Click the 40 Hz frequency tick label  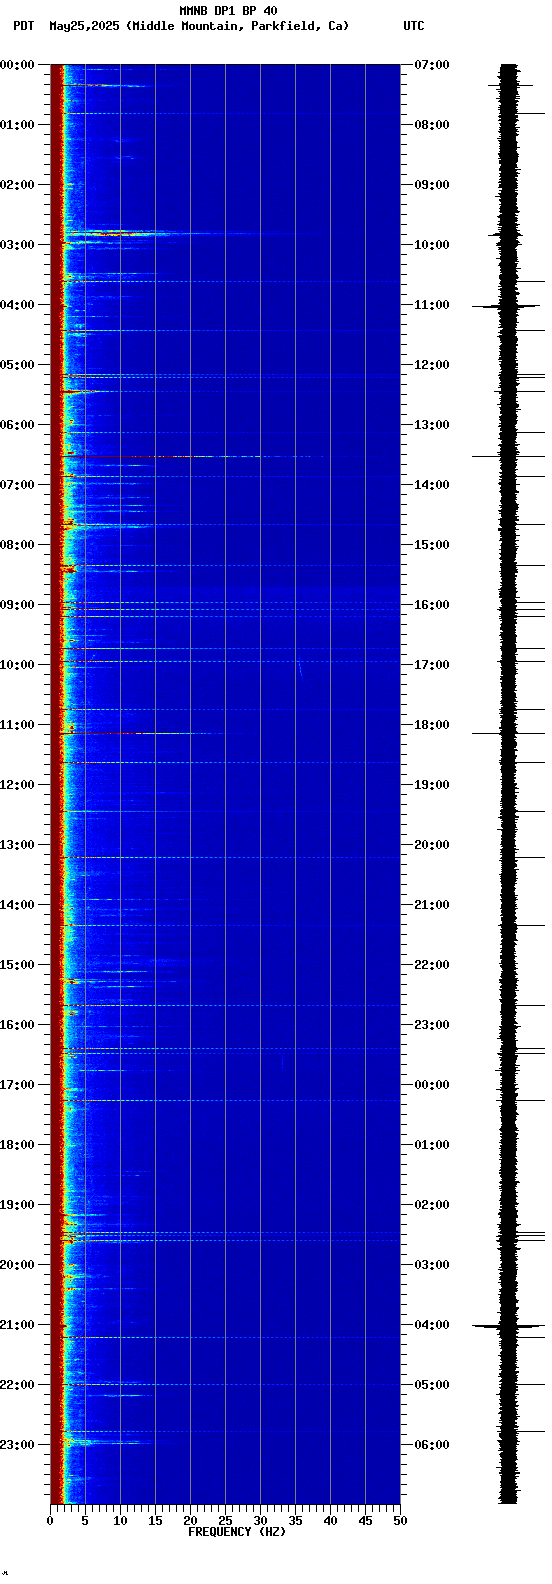coord(330,1521)
